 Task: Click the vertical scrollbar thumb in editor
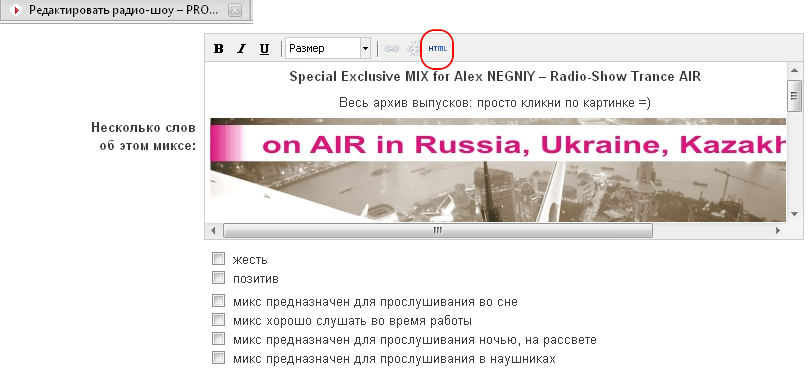794,95
